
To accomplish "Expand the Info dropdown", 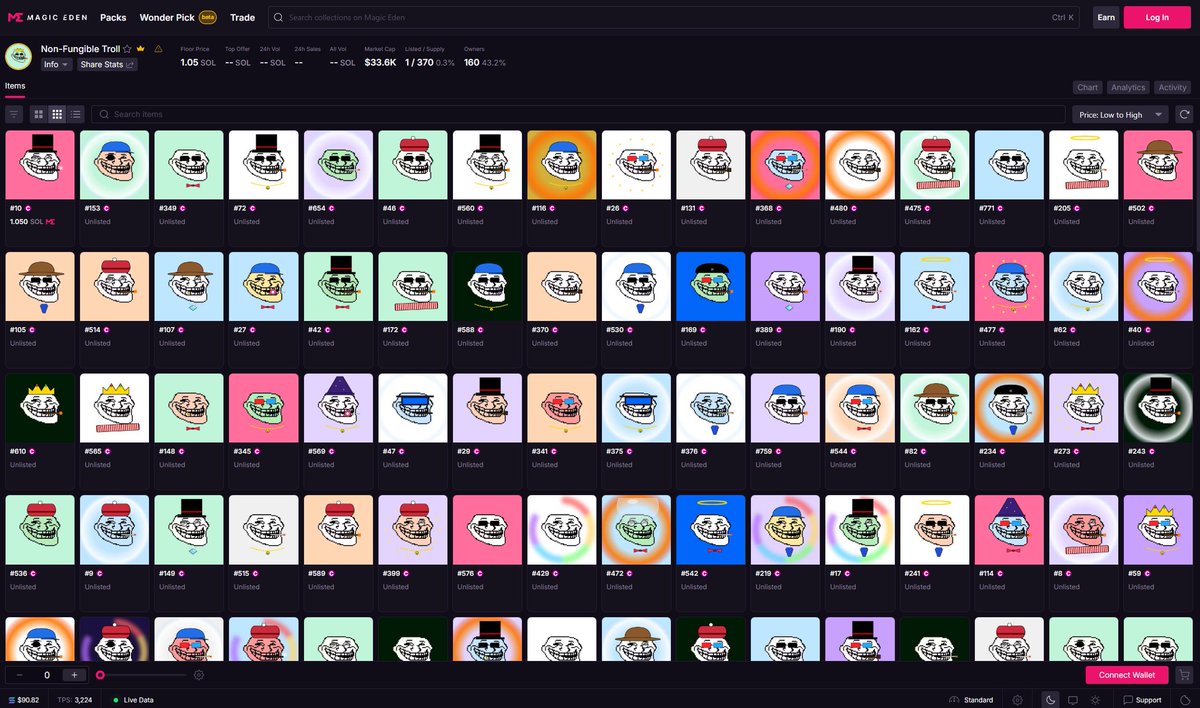I will coord(56,64).
